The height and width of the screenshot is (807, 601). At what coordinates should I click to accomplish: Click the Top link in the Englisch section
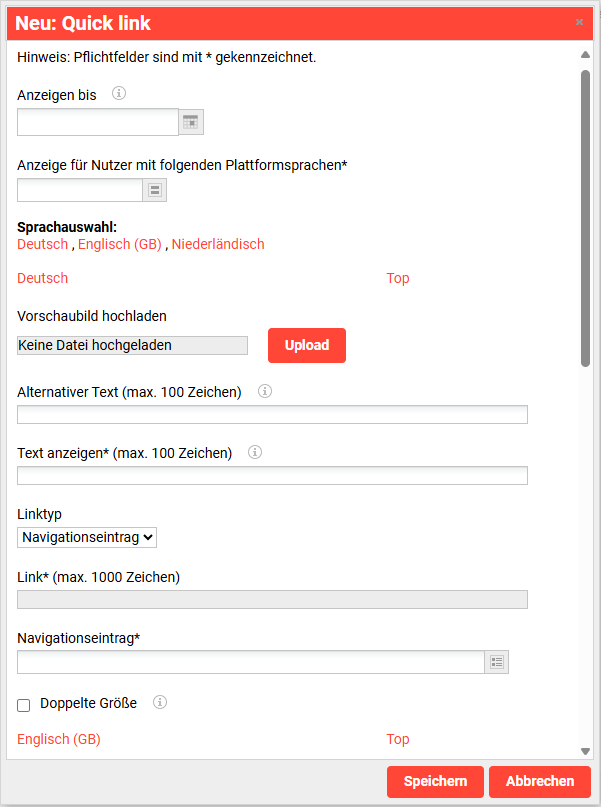point(397,738)
